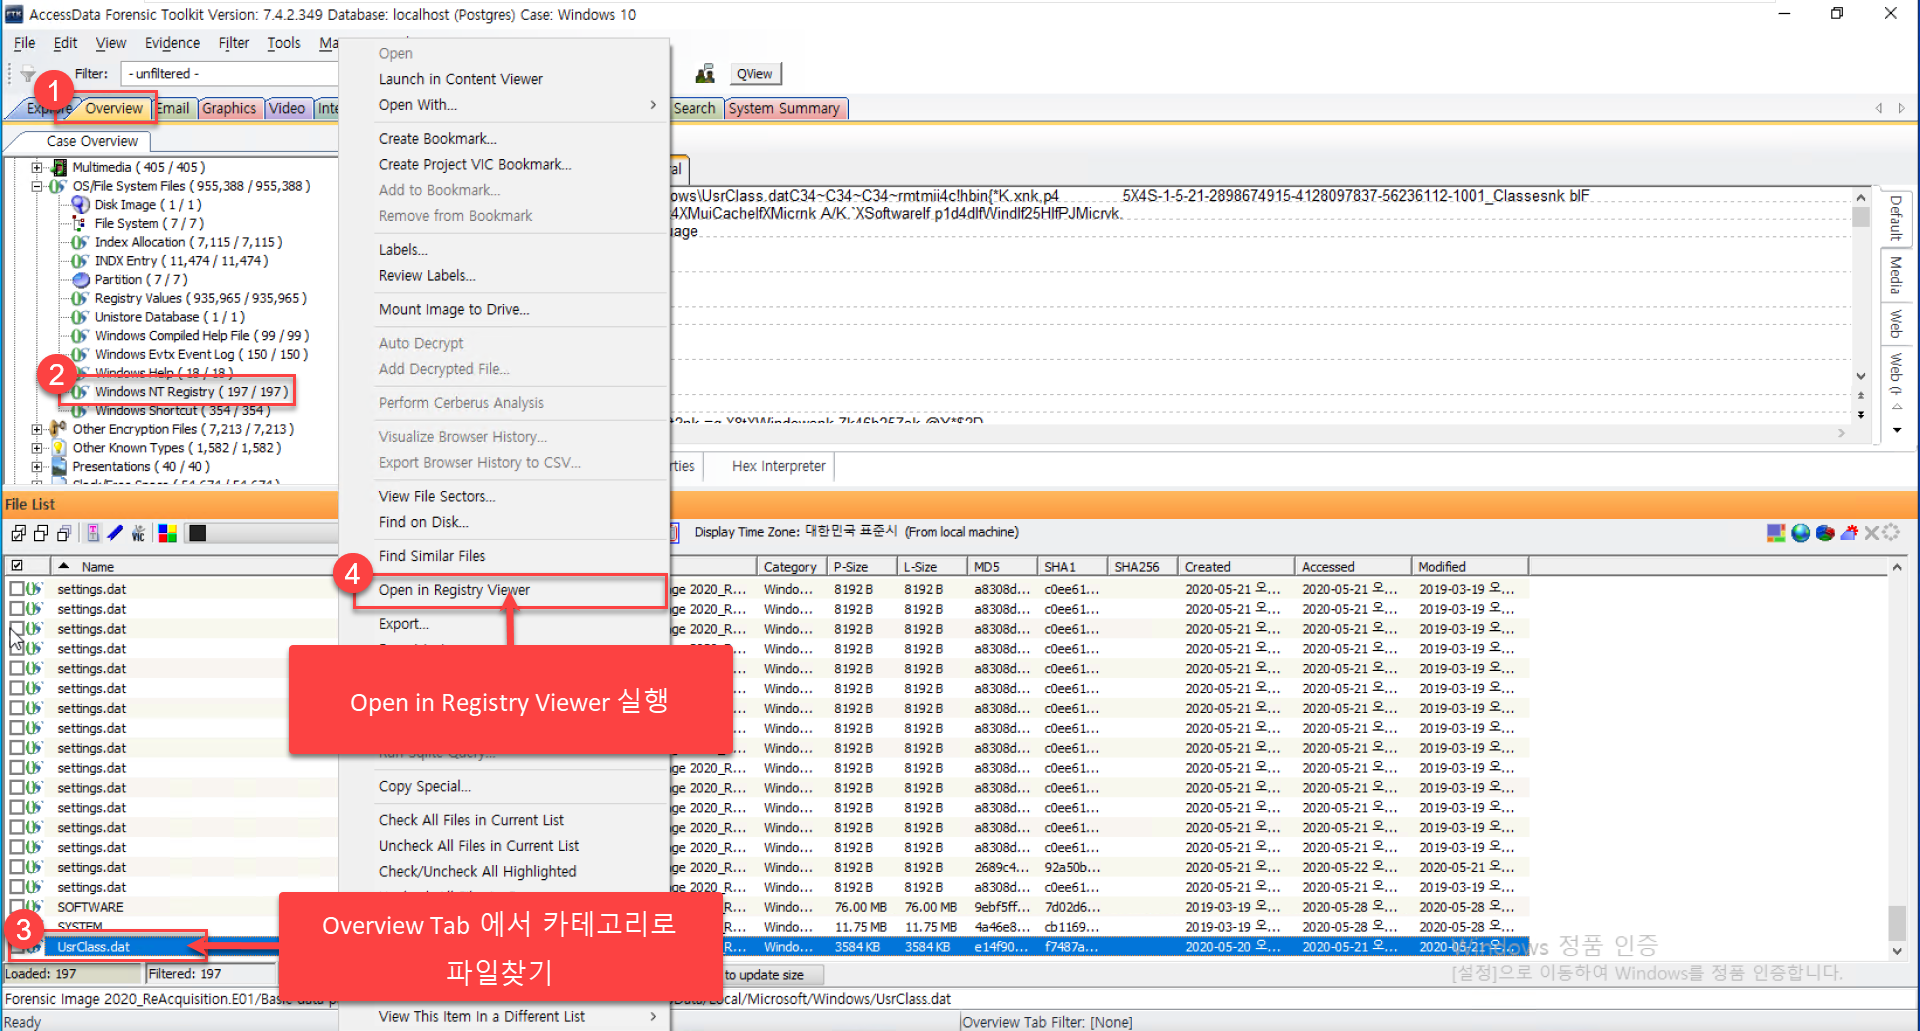Open the Open With submenu arrow
The width and height of the screenshot is (1920, 1031).
click(653, 105)
